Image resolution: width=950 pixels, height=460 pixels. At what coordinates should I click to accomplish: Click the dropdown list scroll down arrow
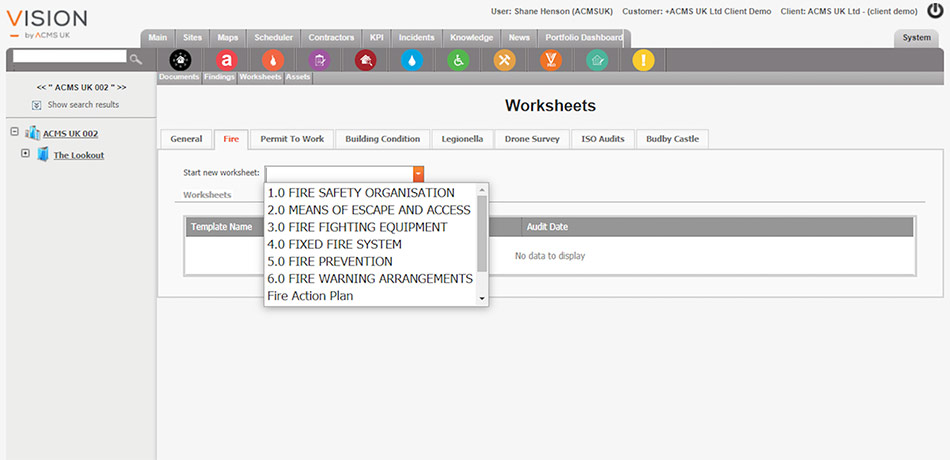482,298
